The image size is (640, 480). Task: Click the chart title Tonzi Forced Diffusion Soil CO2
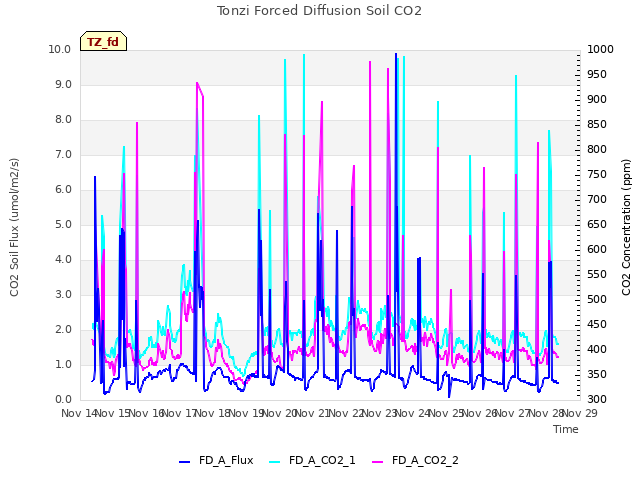point(319,11)
